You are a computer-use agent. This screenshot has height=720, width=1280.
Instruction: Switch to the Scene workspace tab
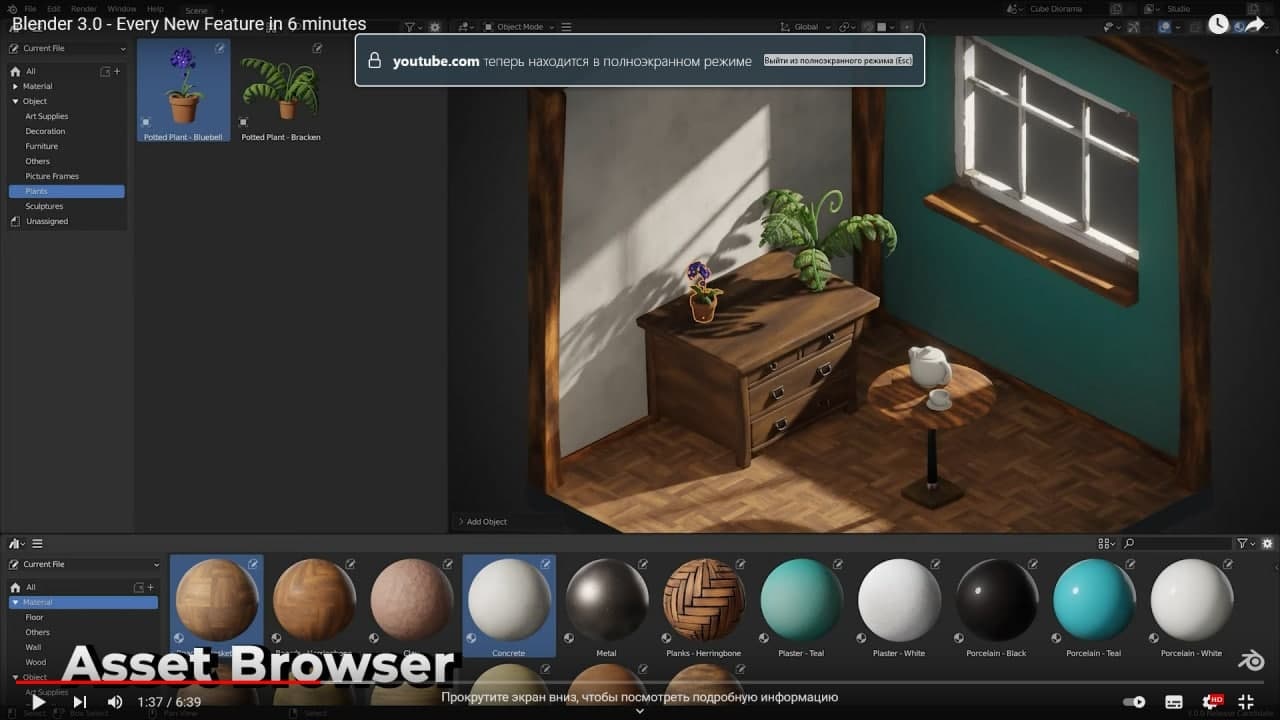coord(196,10)
